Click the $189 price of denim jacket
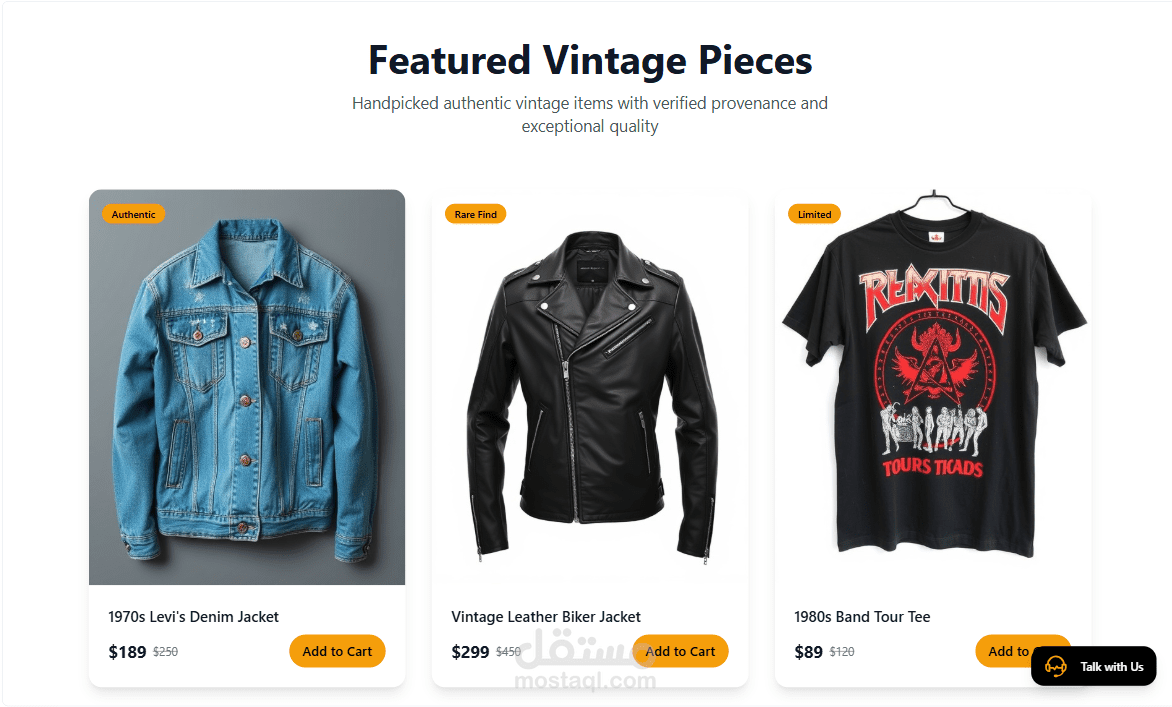The width and height of the screenshot is (1172, 707). [127, 652]
